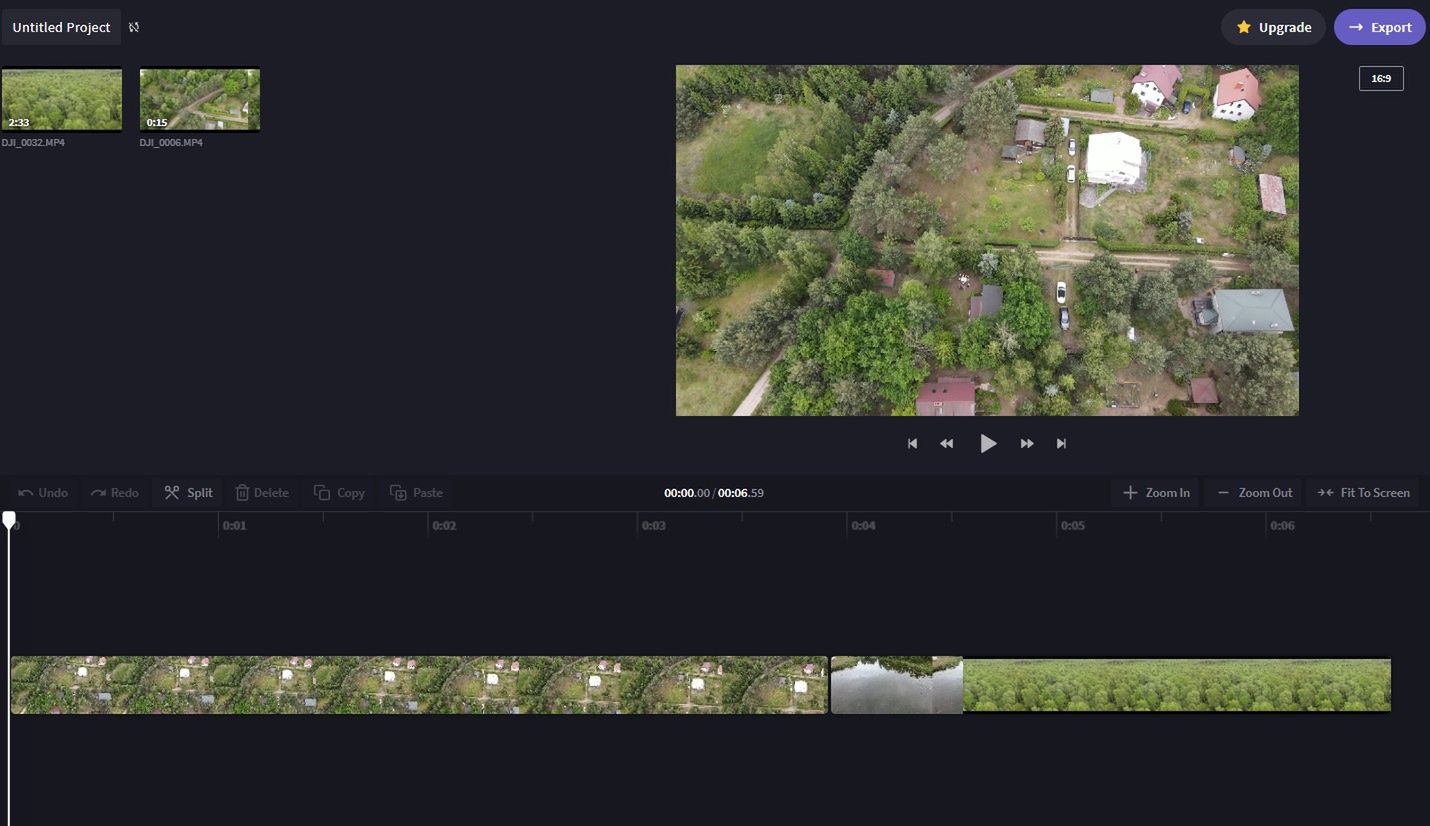The image size is (1430, 826).
Task: Click the rewind icon
Action: (x=947, y=443)
